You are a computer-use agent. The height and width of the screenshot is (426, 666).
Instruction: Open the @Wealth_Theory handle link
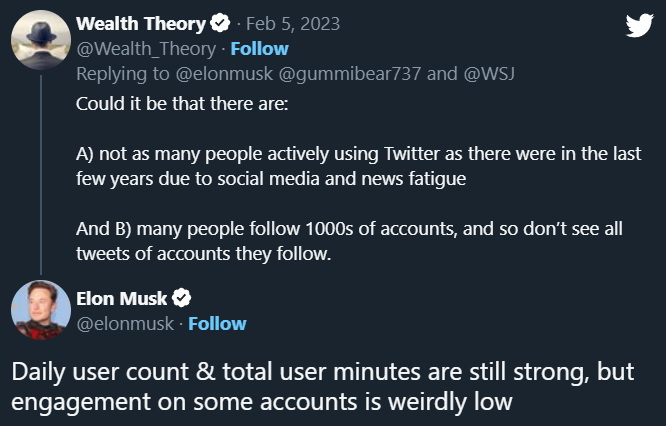tap(146, 48)
